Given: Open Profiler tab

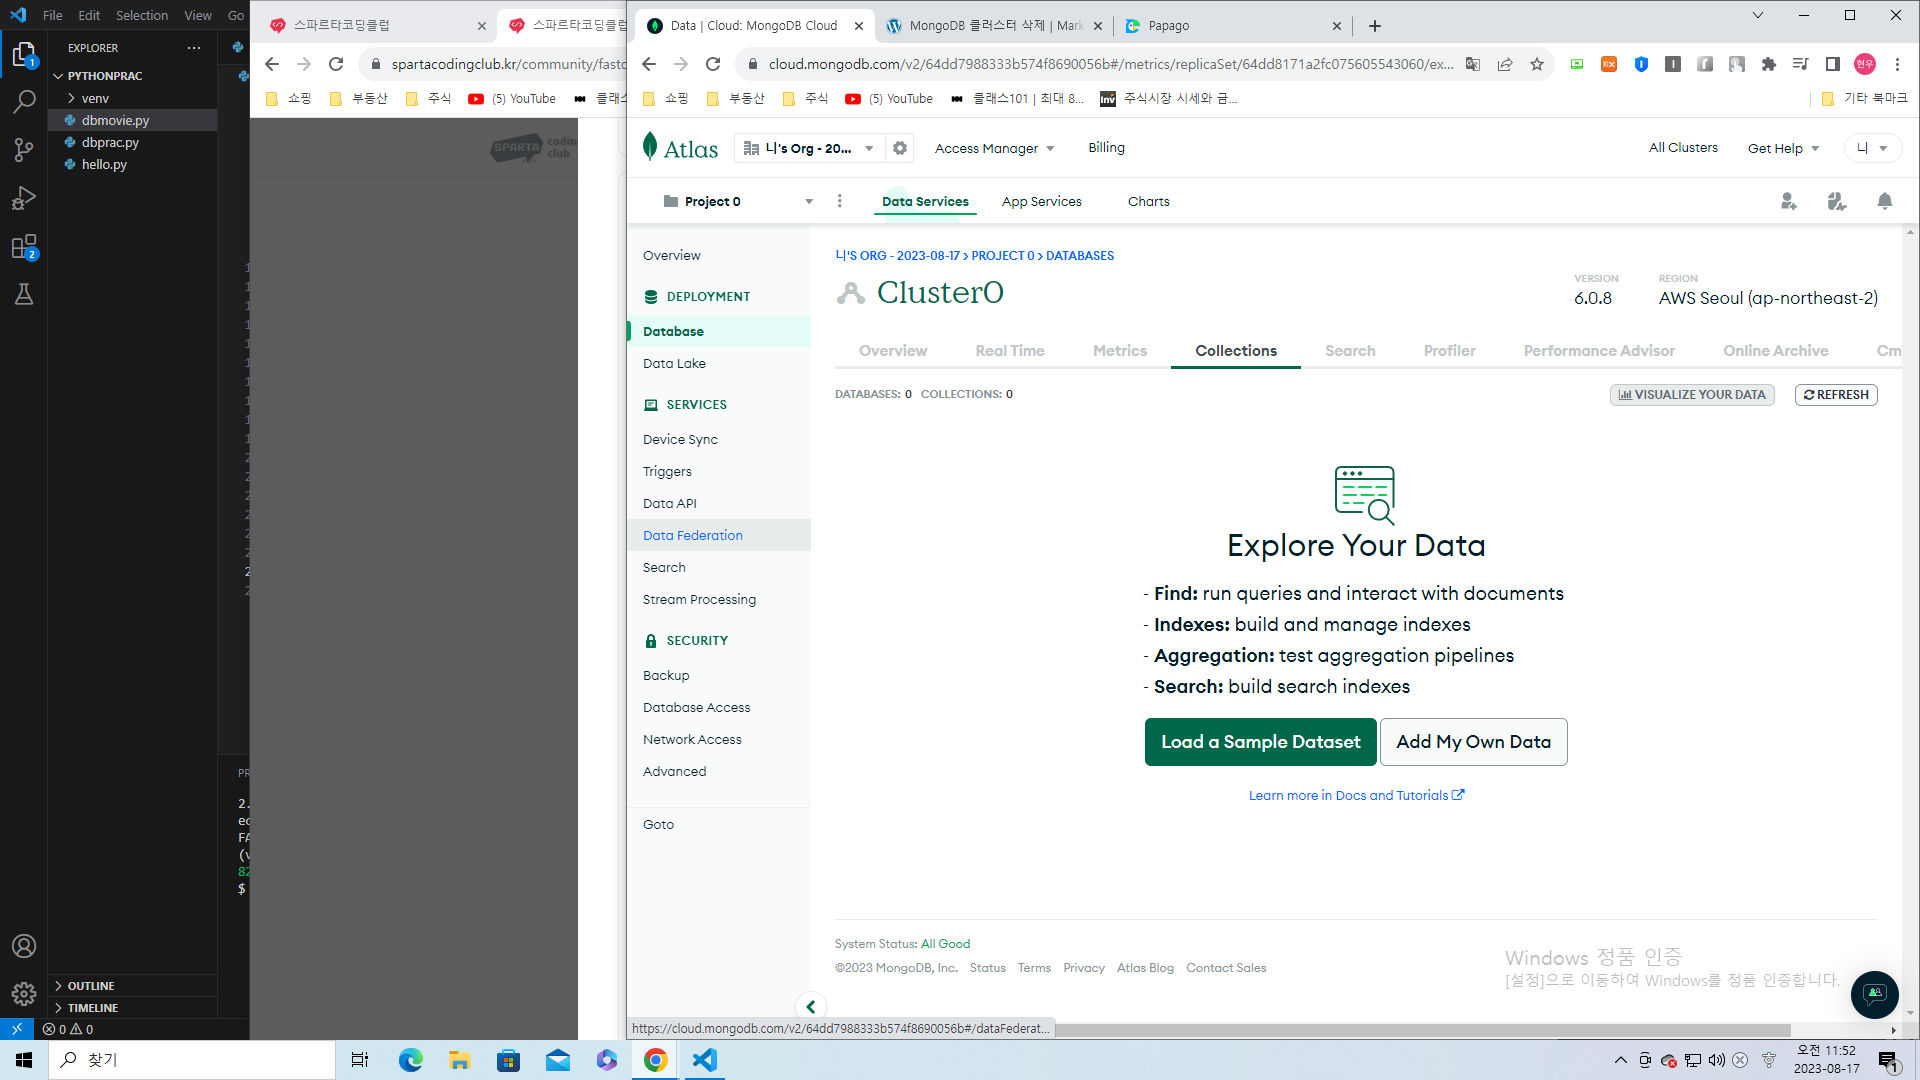Looking at the screenshot, I should 1450,351.
